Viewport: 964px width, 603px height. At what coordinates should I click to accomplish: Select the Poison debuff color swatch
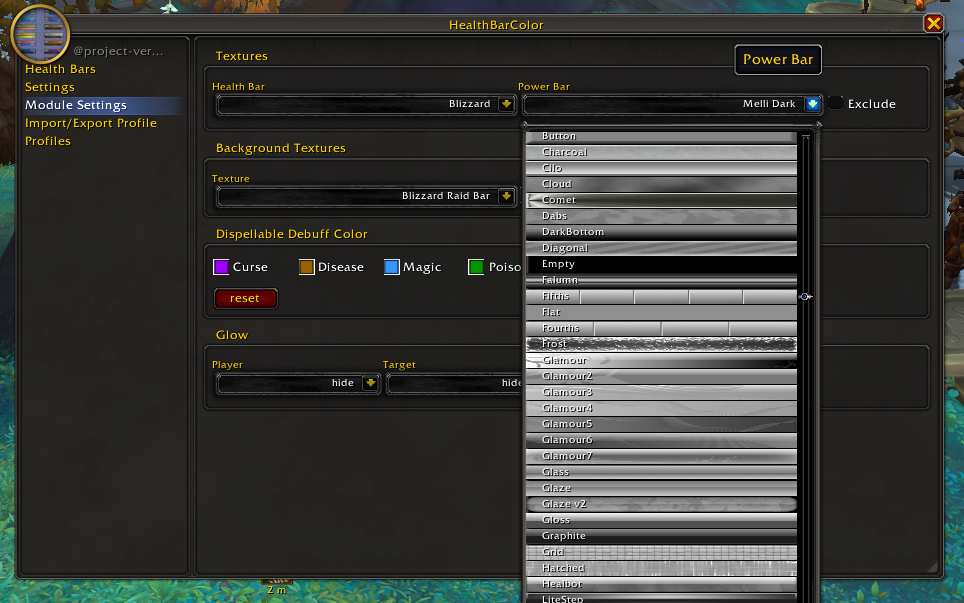click(477, 267)
